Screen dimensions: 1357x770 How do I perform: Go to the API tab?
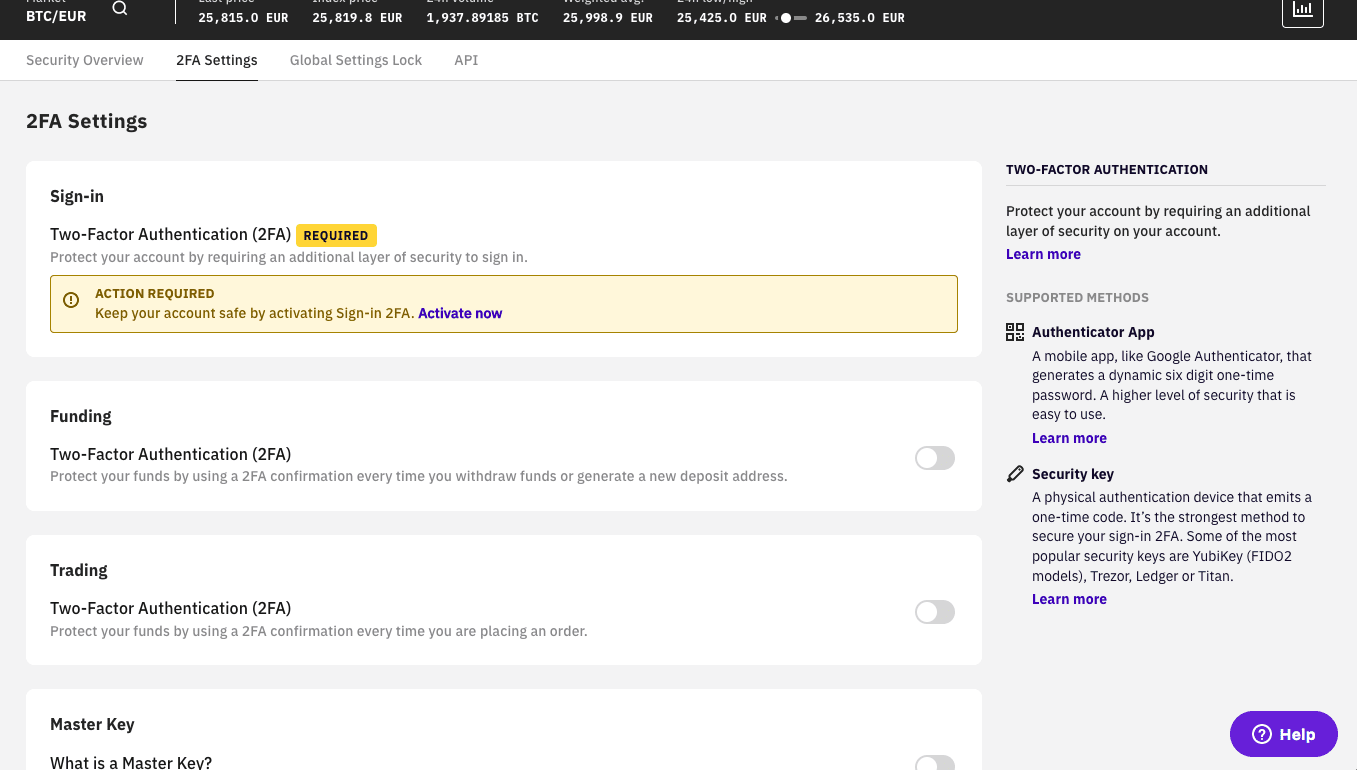coord(466,60)
